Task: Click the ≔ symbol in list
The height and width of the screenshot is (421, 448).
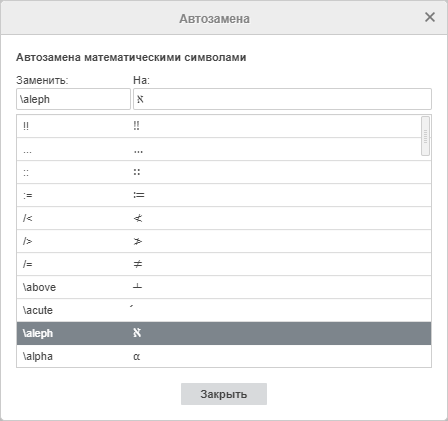Action: [x=139, y=195]
